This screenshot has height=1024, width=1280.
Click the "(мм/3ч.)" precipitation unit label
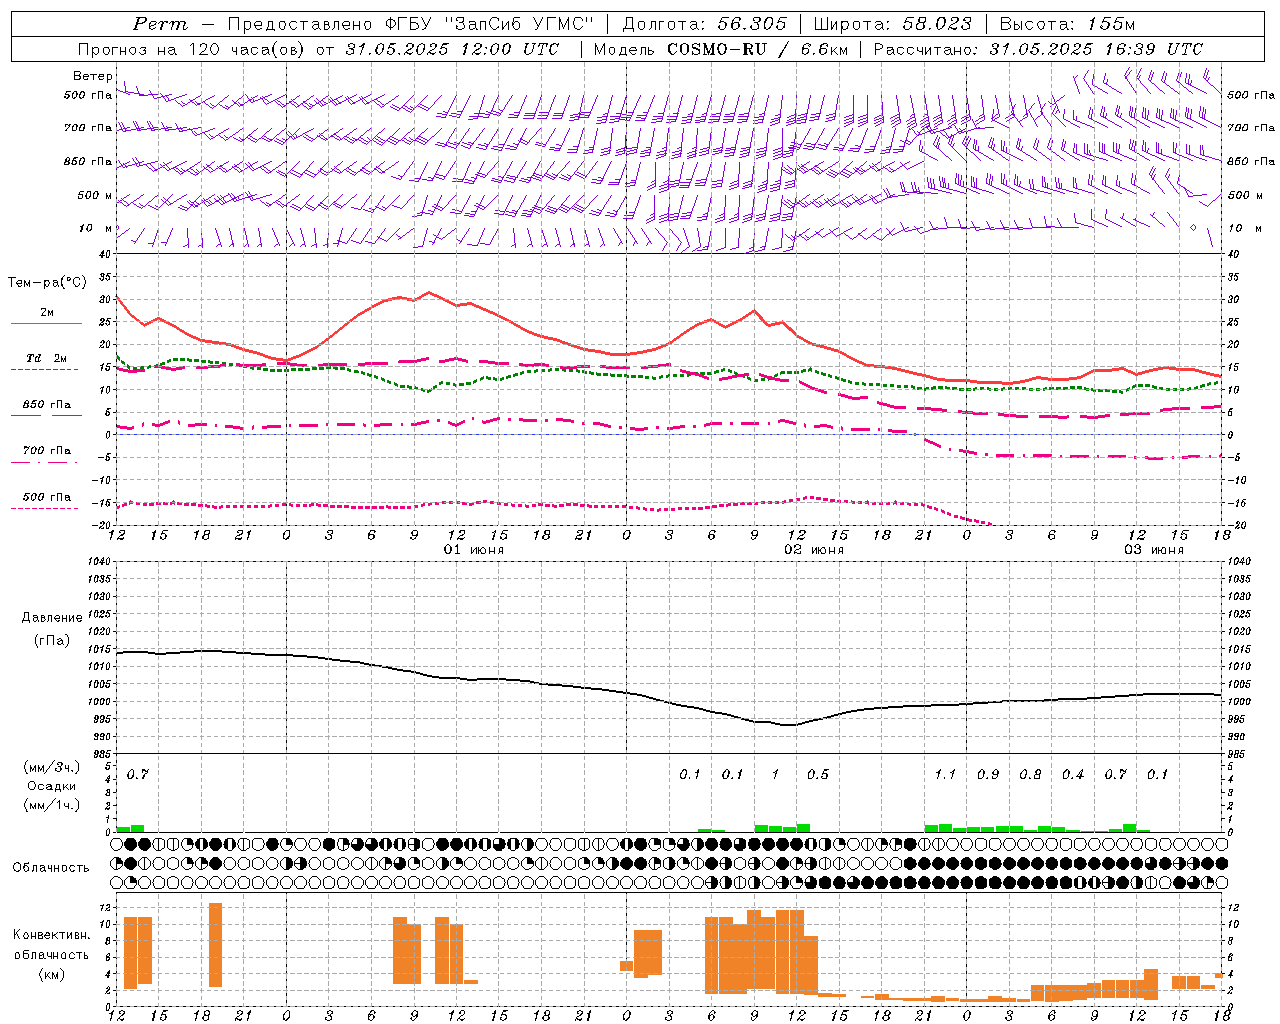[x=52, y=767]
